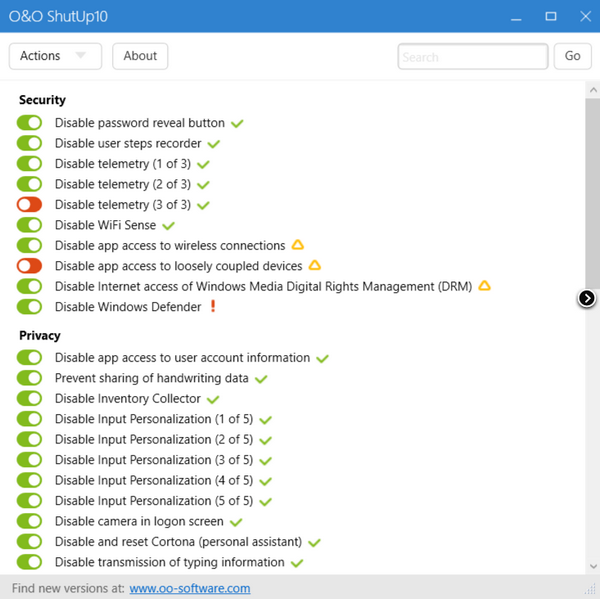Toggle Disable user steps recorder switch
Screen dimensions: 600x599
pyautogui.click(x=30, y=144)
